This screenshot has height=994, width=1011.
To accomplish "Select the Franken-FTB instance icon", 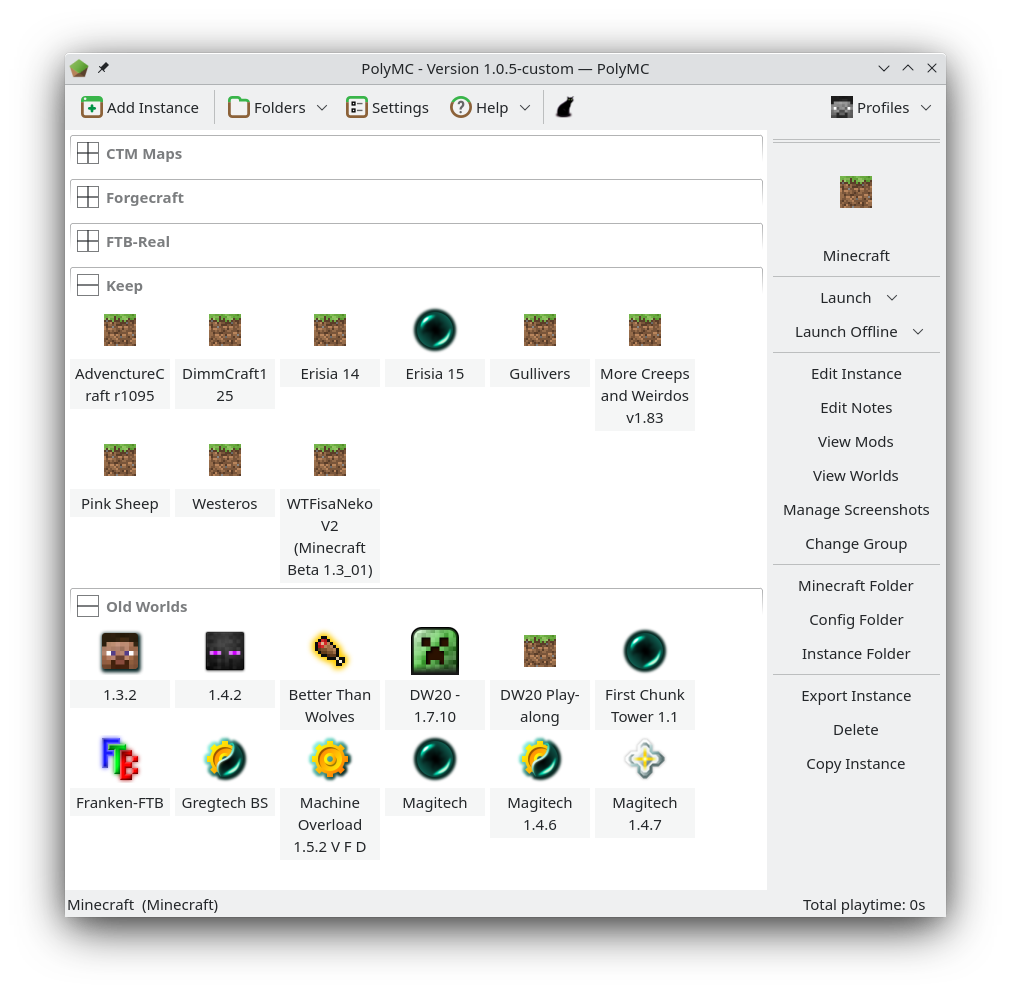I will pos(120,759).
